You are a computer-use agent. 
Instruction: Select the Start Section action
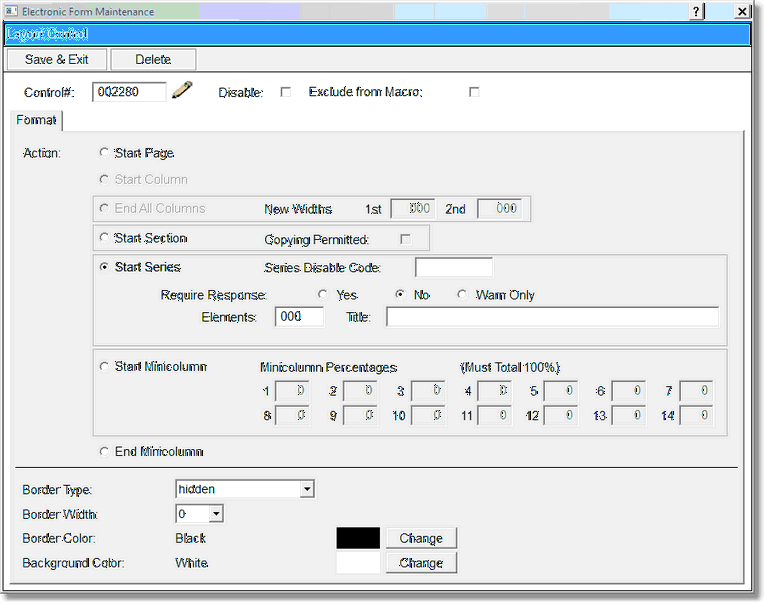pos(104,238)
